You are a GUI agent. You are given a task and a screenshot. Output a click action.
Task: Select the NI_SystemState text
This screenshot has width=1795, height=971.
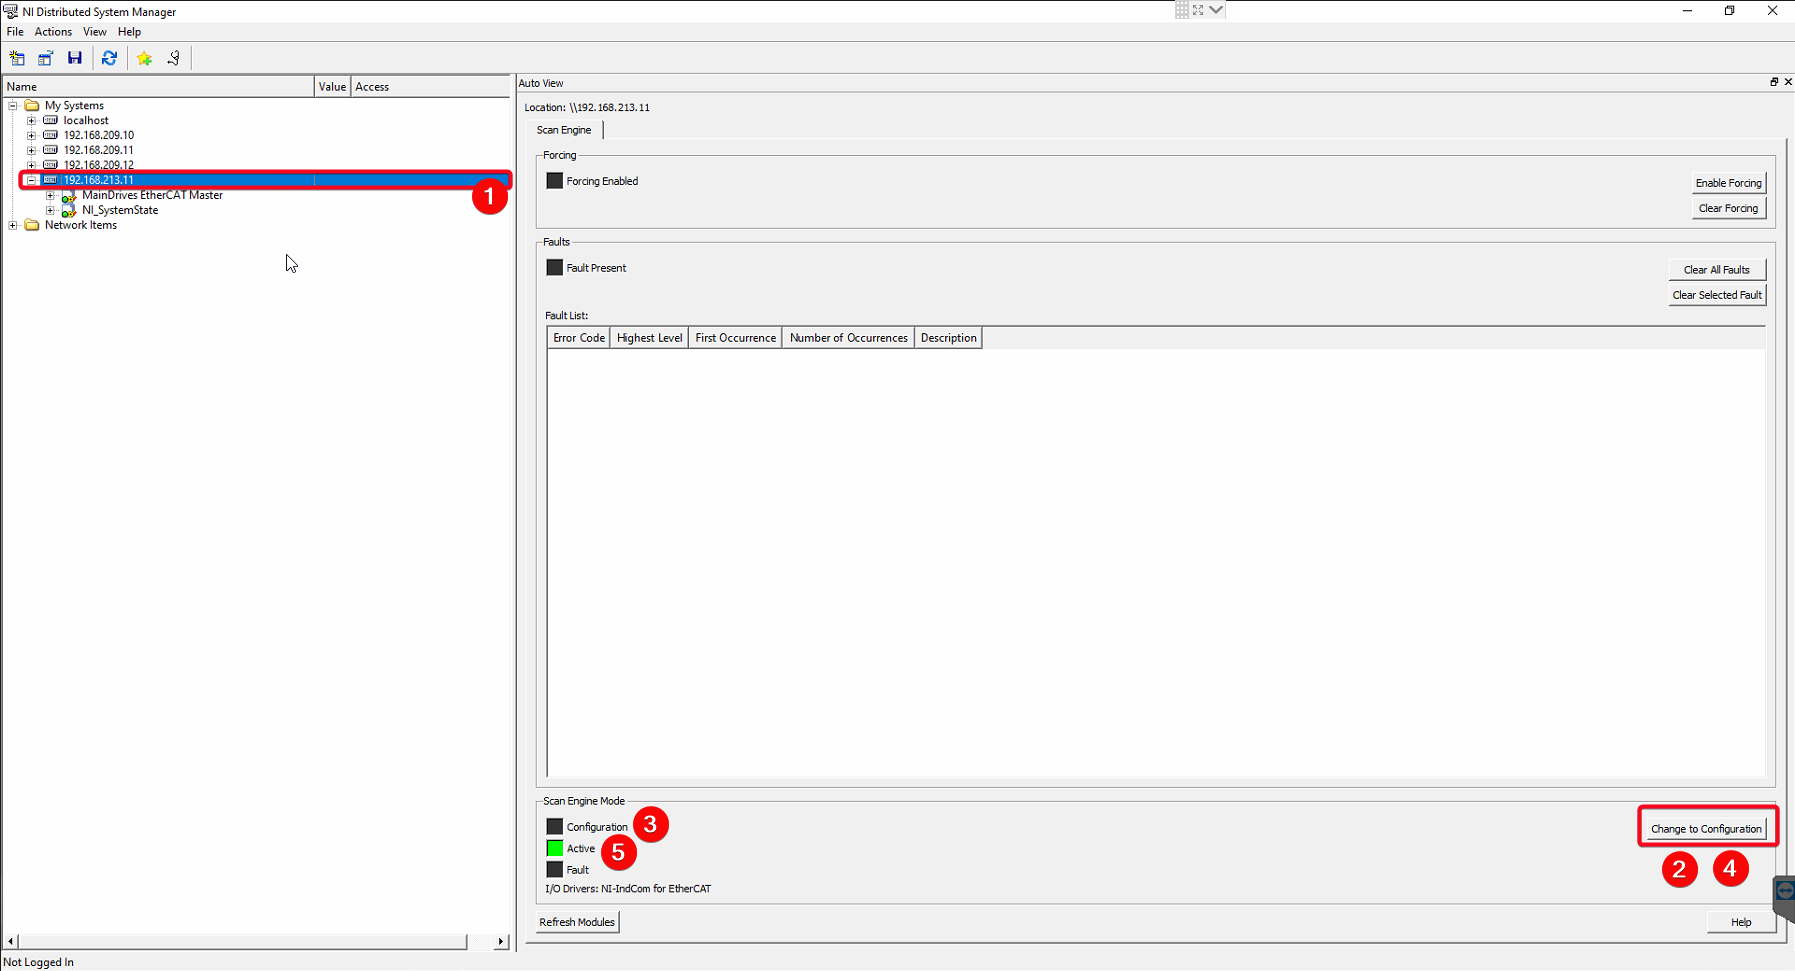[120, 210]
